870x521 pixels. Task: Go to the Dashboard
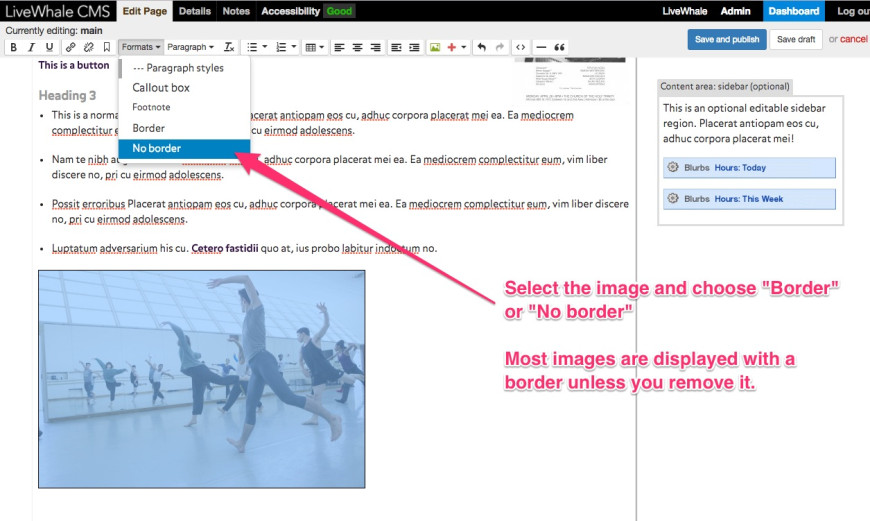click(793, 11)
